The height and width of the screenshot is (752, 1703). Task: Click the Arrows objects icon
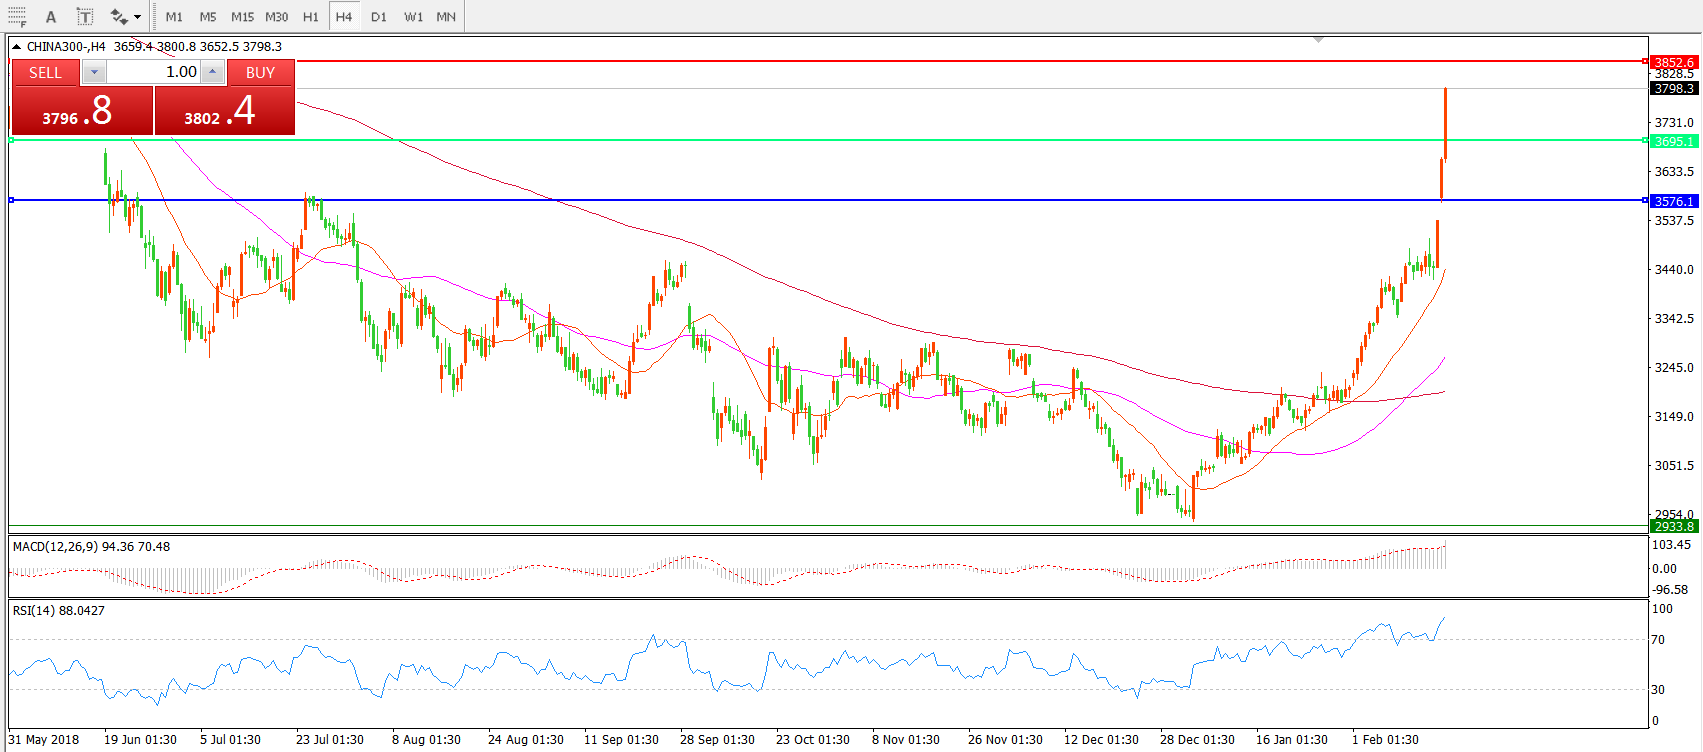pos(118,17)
